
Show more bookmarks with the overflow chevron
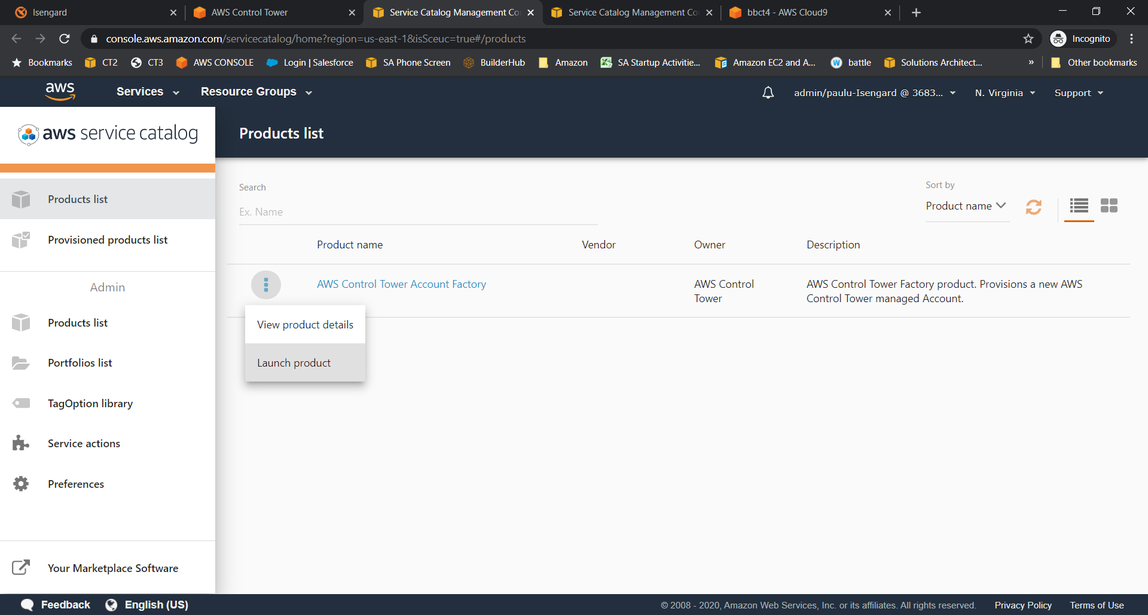click(1031, 63)
